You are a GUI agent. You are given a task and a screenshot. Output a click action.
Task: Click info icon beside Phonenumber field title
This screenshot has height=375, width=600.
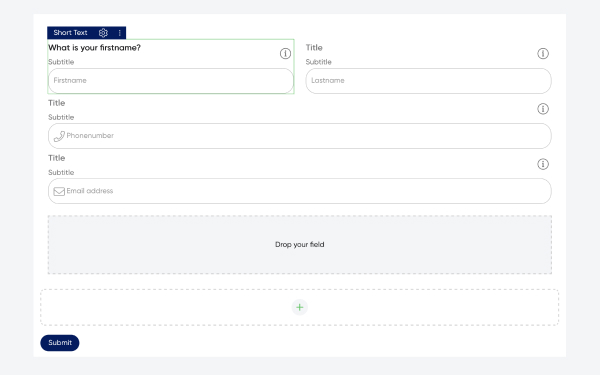point(543,109)
